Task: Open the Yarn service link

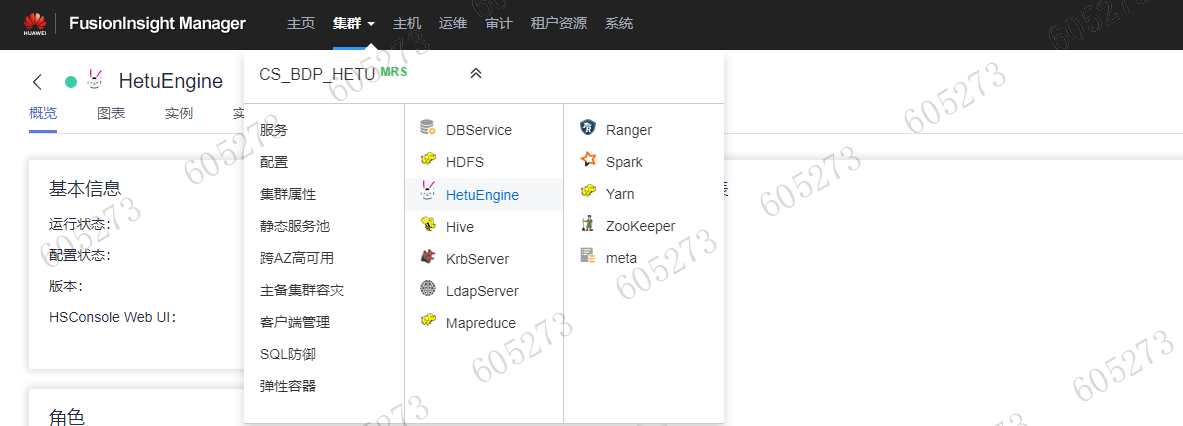Action: (x=619, y=195)
